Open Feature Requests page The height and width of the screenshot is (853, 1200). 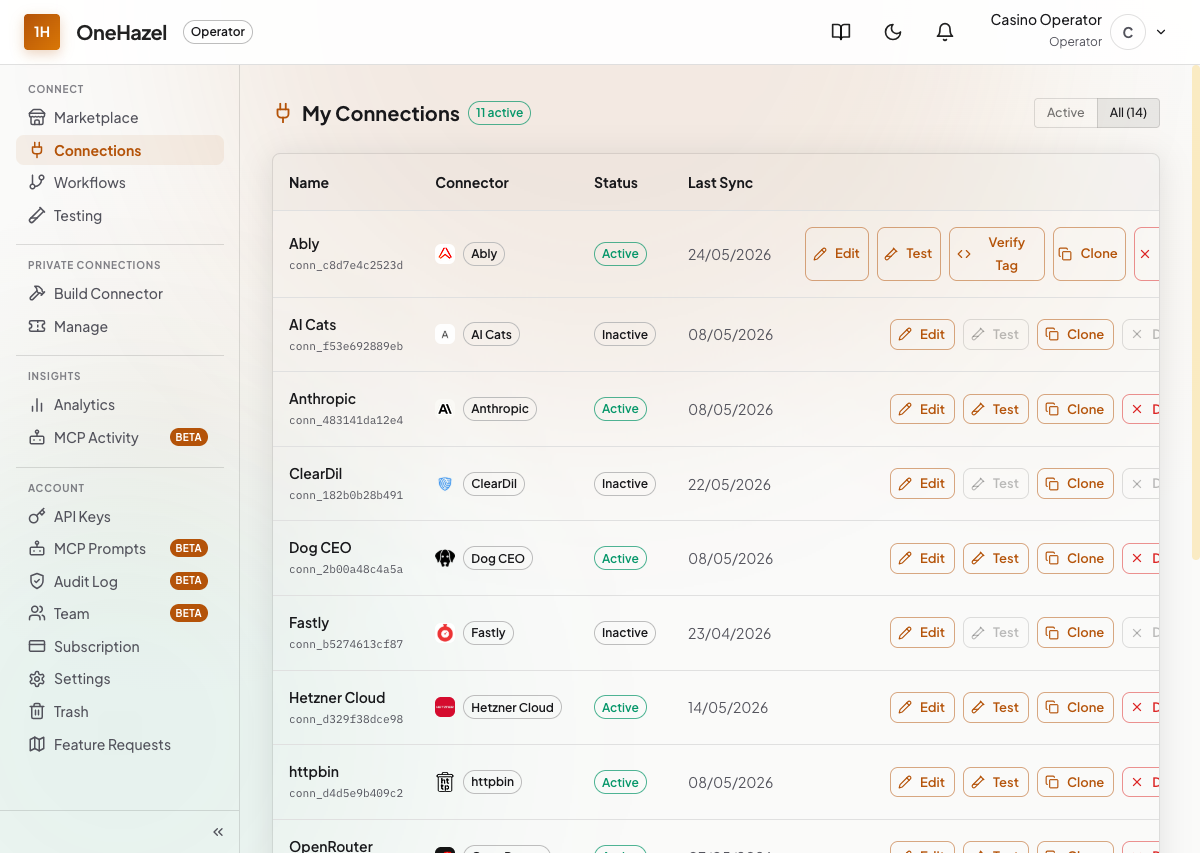(x=120, y=745)
